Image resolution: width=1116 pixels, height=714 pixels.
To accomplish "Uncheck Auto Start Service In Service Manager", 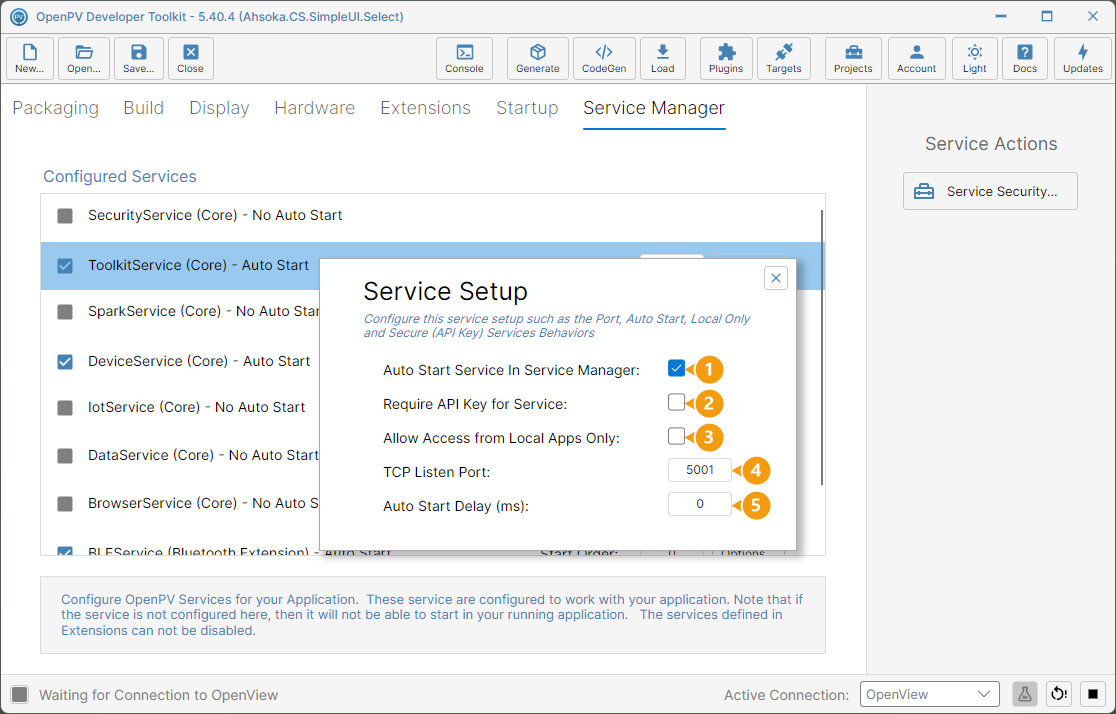I will pyautogui.click(x=676, y=368).
